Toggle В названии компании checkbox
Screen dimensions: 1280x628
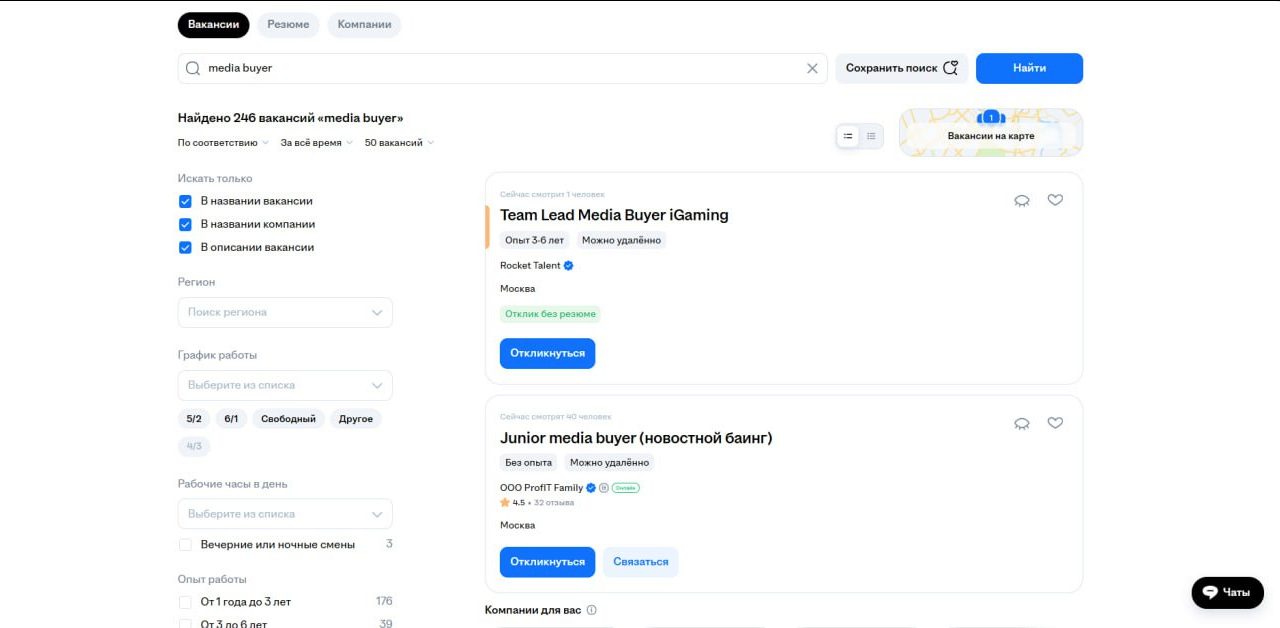coord(185,224)
